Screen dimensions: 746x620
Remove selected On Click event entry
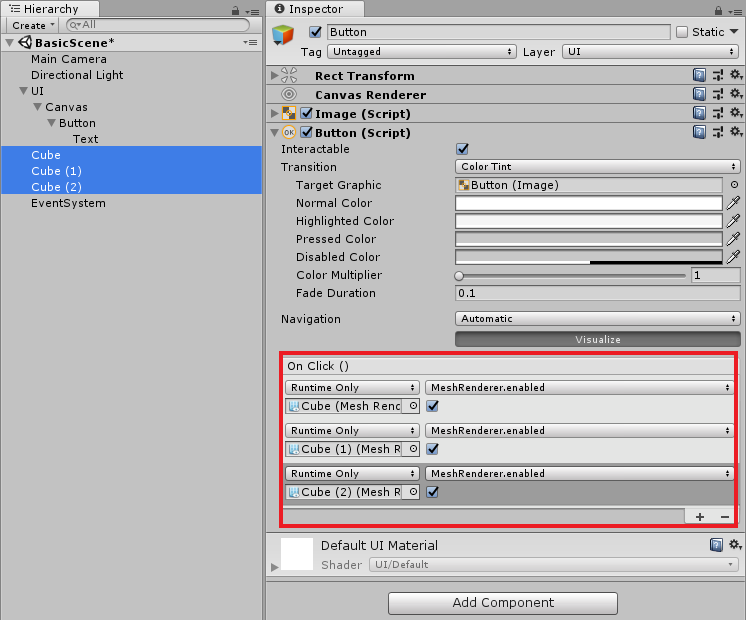tap(725, 517)
